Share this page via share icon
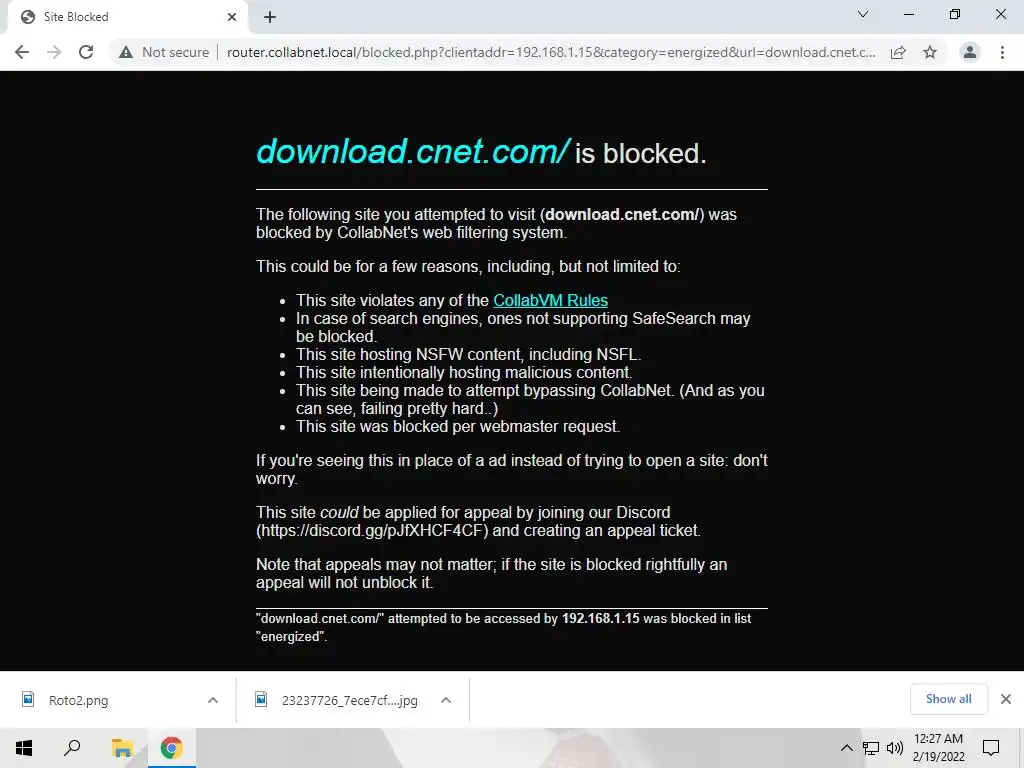Image resolution: width=1024 pixels, height=768 pixels. pos(898,52)
